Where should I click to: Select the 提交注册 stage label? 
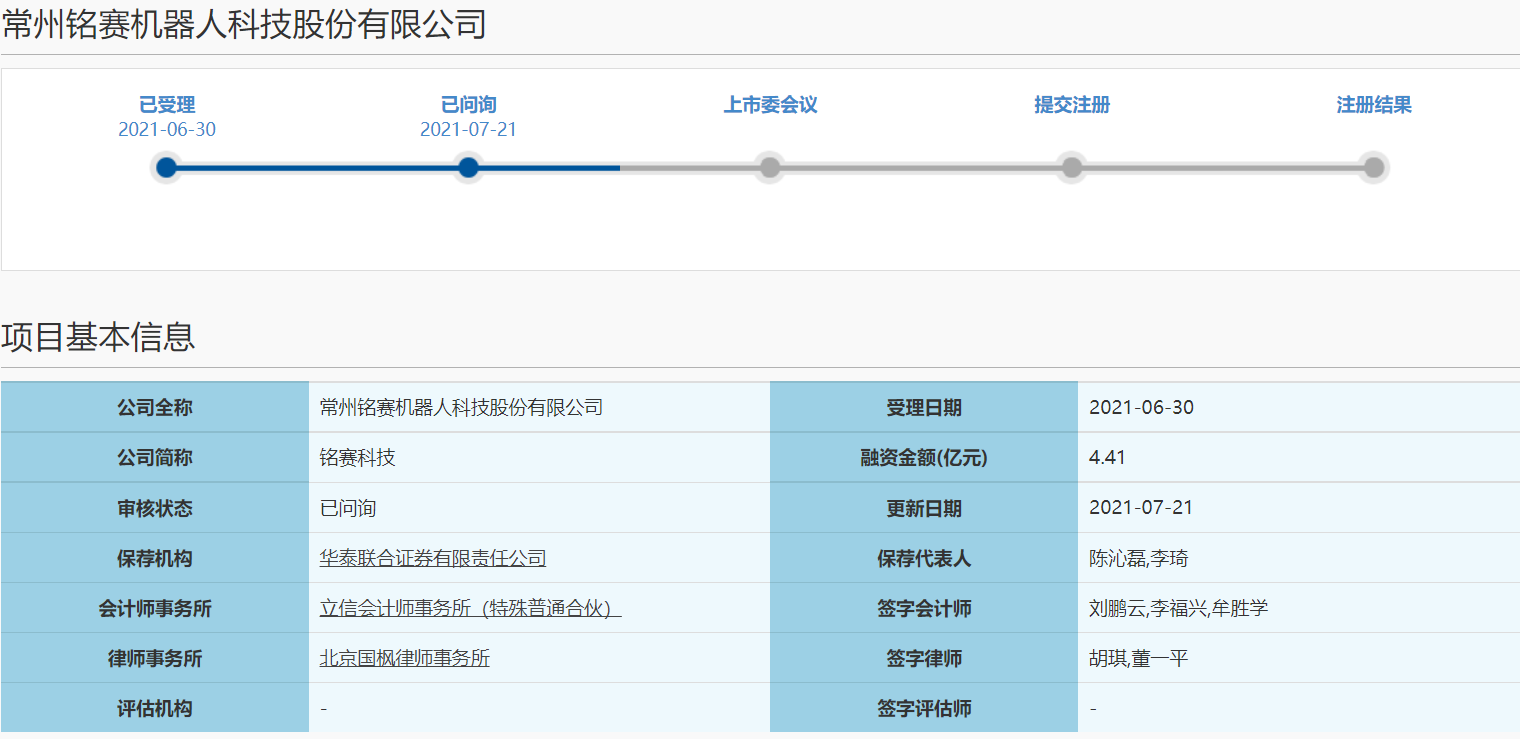click(x=1072, y=105)
